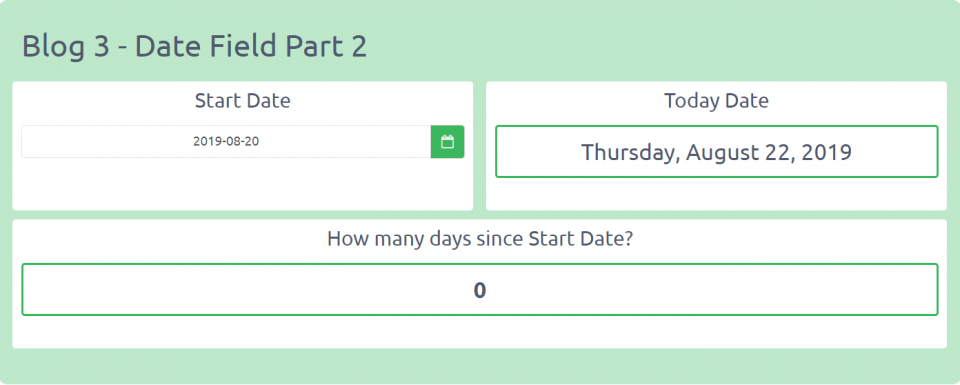960x385 pixels.
Task: Click empty space below Today Date box
Action: [x=716, y=193]
